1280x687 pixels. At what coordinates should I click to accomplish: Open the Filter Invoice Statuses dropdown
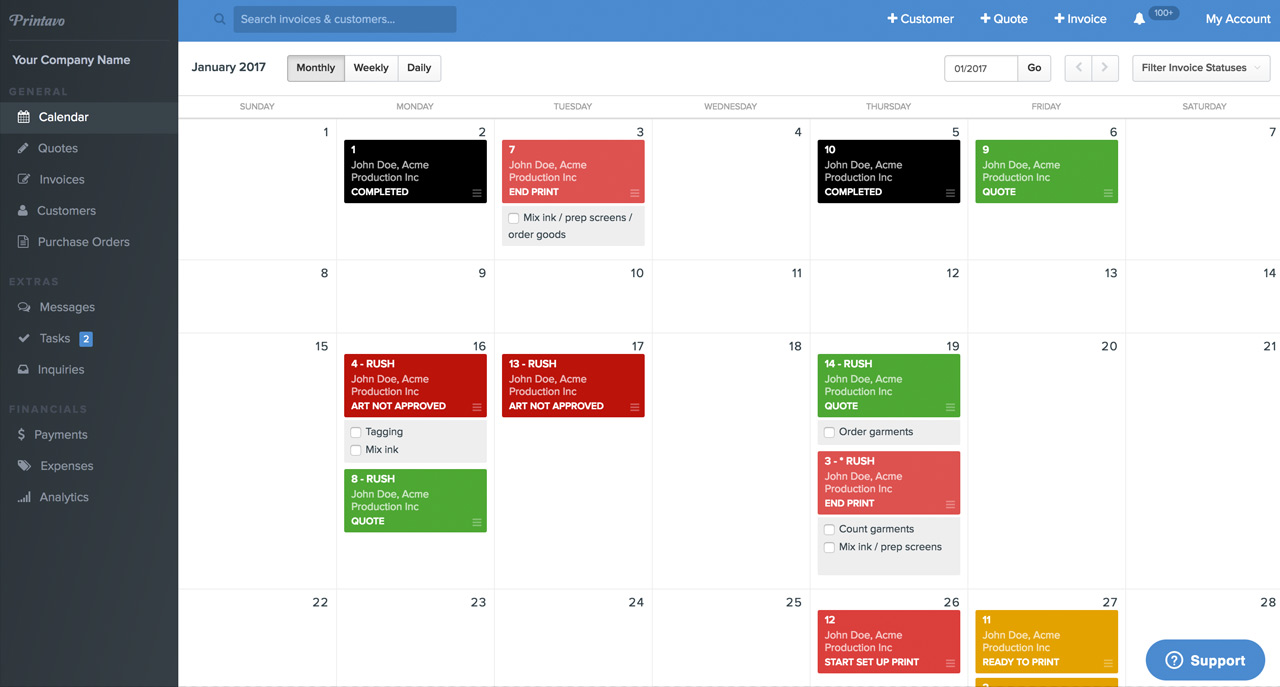1201,68
